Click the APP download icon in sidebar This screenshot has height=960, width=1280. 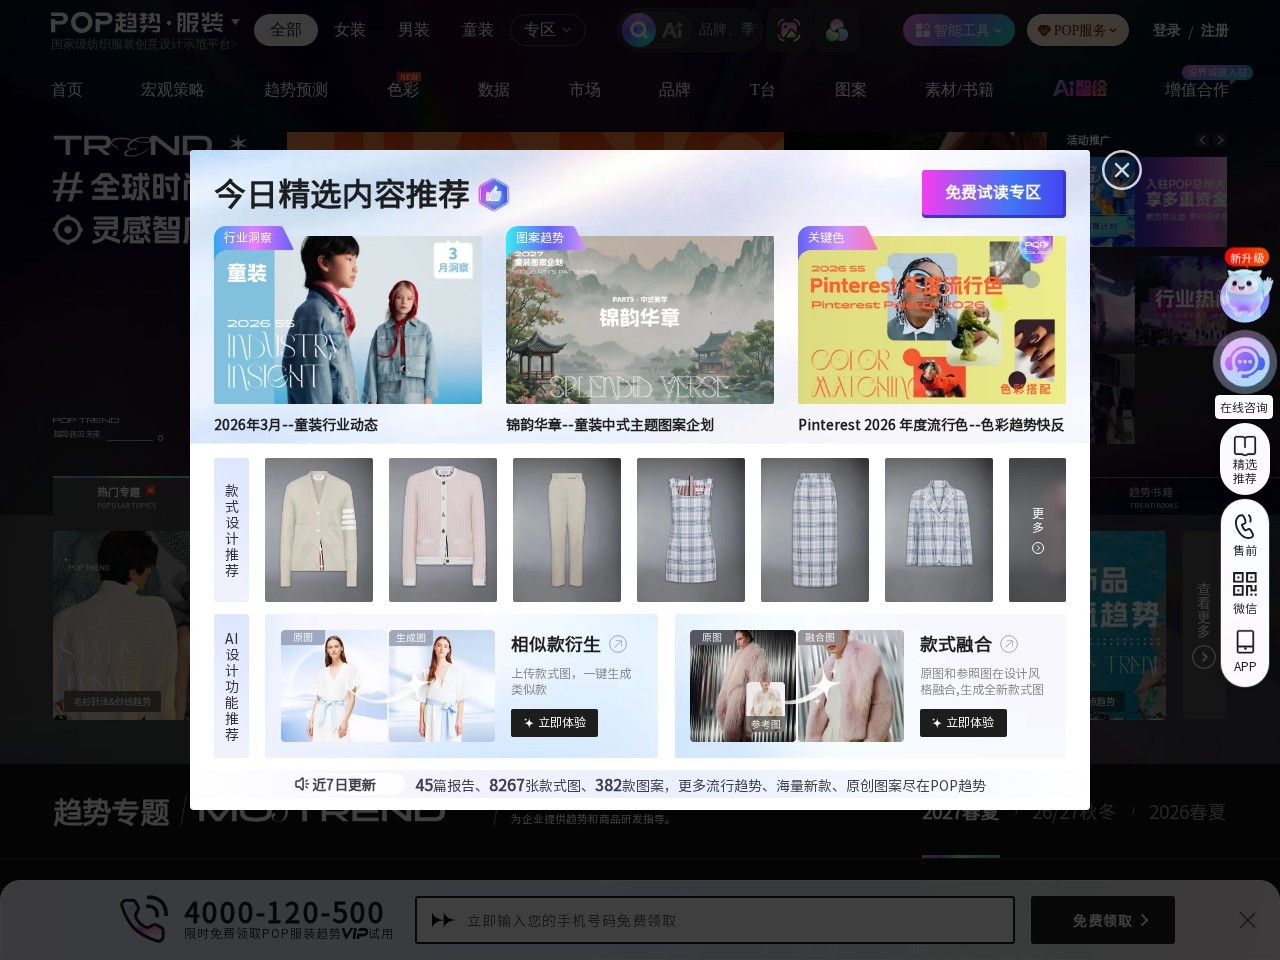1245,641
